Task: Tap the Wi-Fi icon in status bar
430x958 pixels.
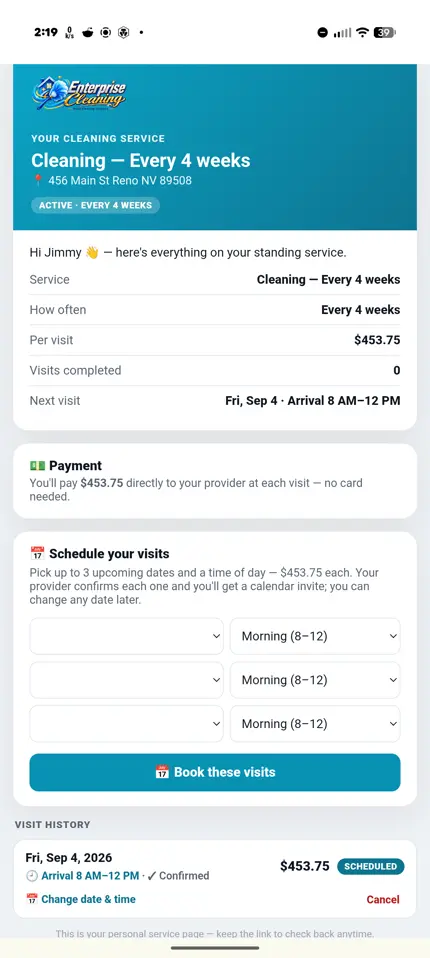Action: 363,32
